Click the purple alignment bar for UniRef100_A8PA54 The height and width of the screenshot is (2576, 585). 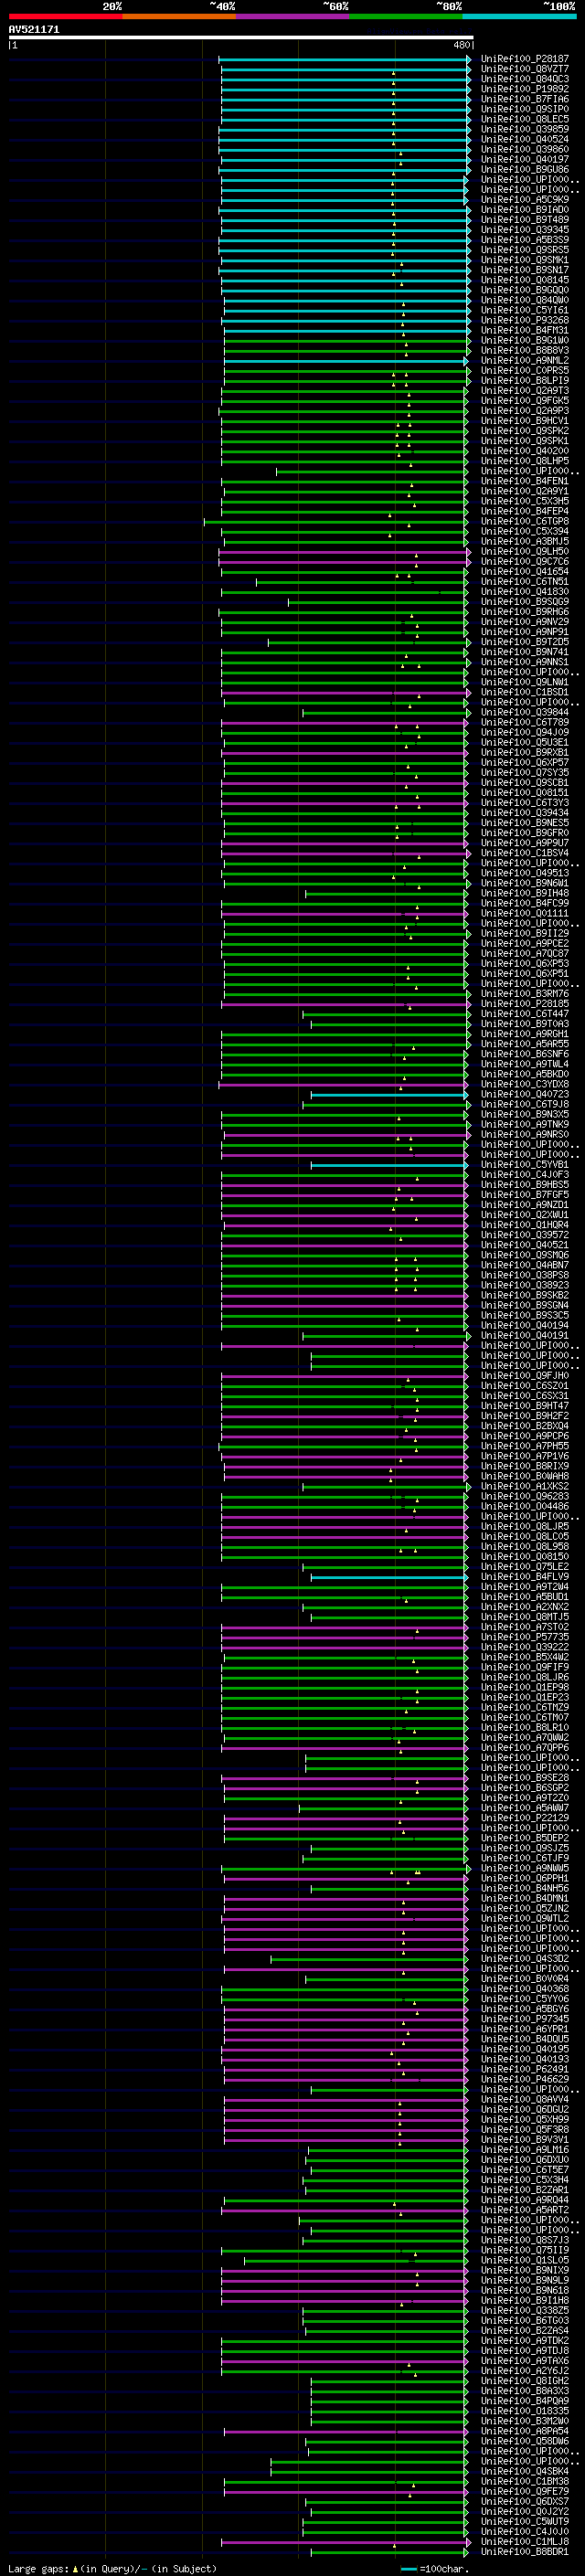346,2432
